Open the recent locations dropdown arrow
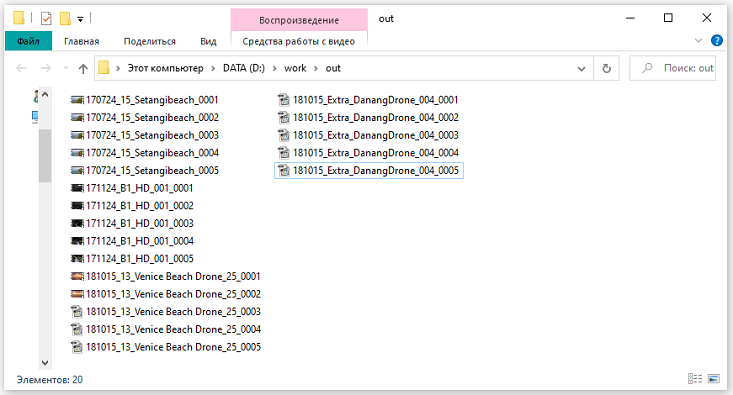733x395 pixels. click(65, 68)
